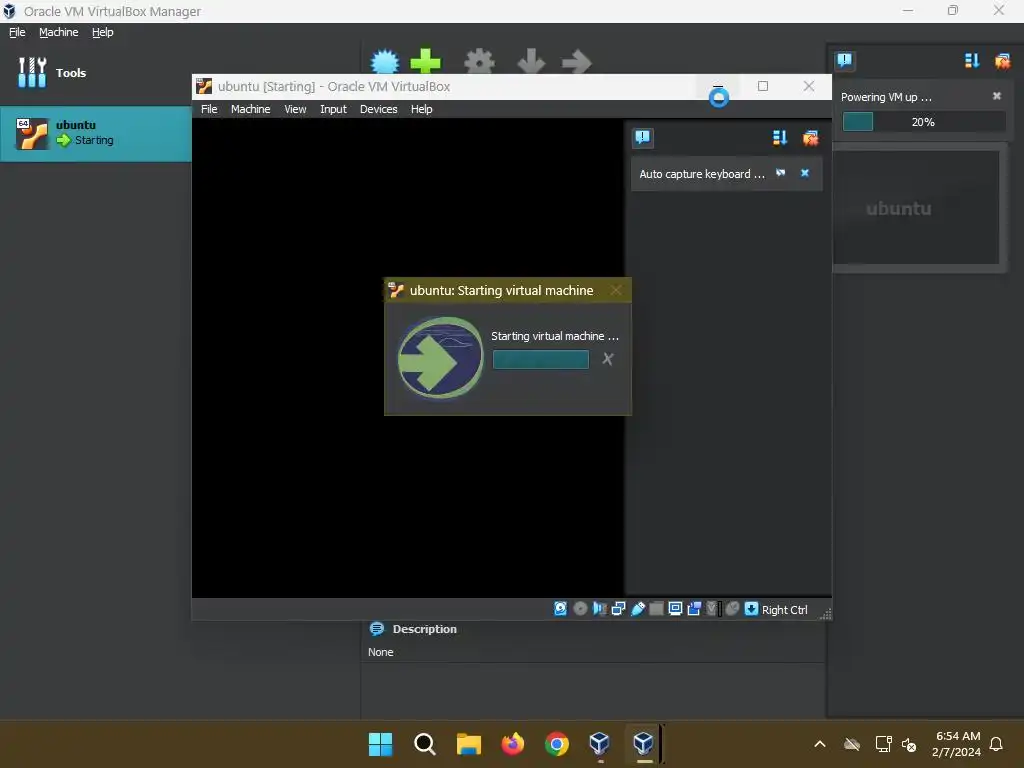Open the File menu in the ubuntu VM window

click(x=209, y=109)
